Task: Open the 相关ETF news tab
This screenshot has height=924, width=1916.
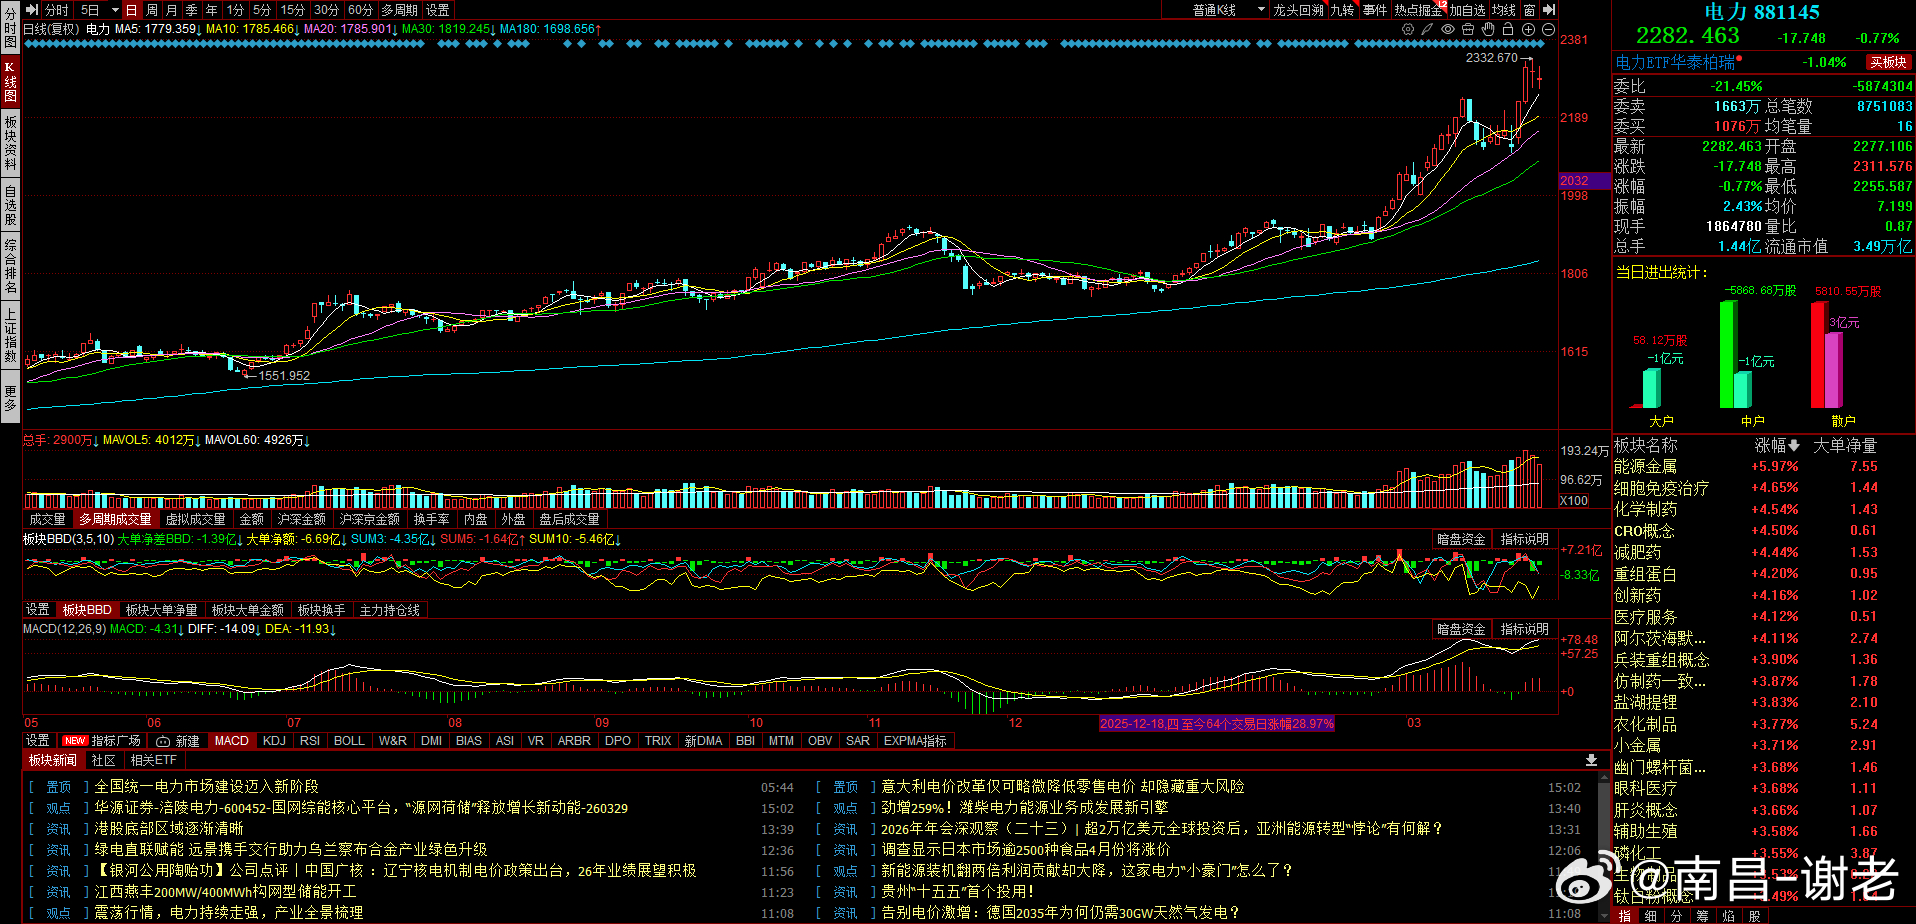Action: 153,761
